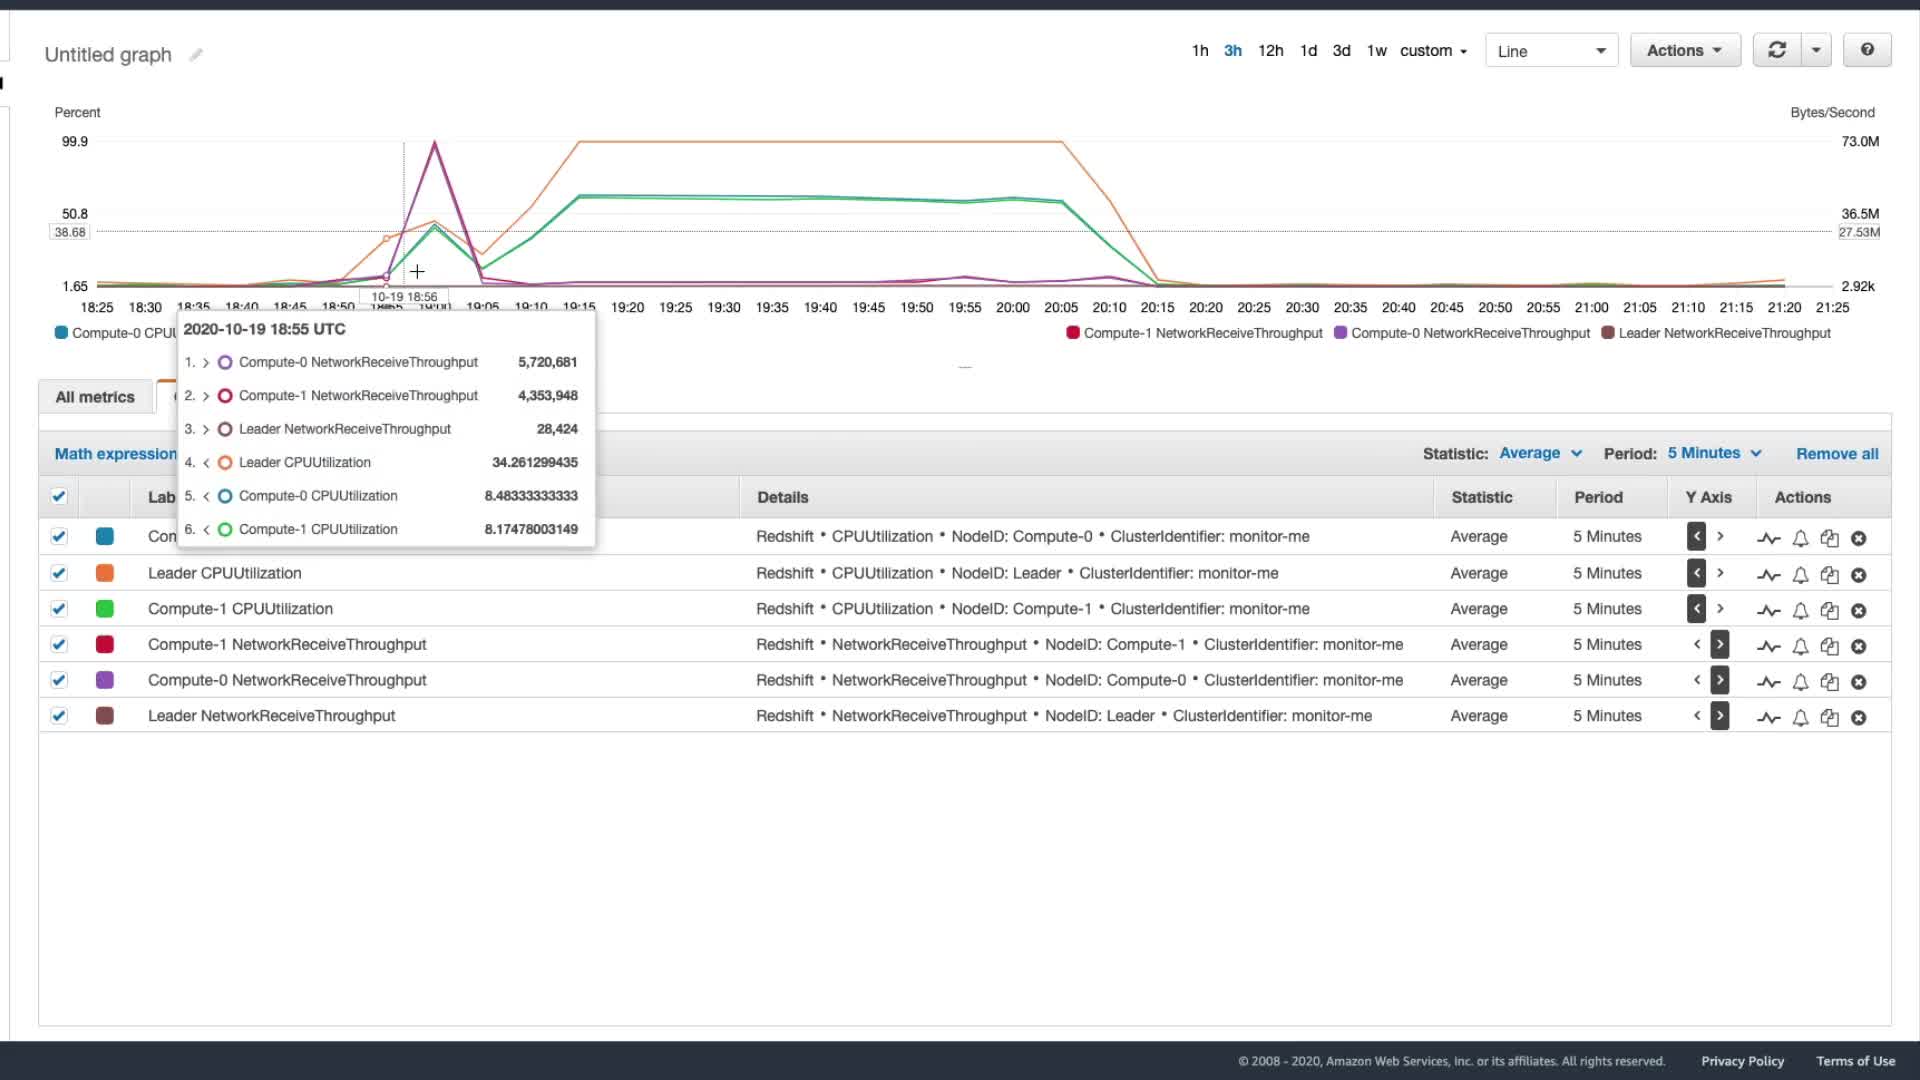Click the graph title edit pencil icon
The width and height of the screenshot is (1920, 1080).
point(196,55)
